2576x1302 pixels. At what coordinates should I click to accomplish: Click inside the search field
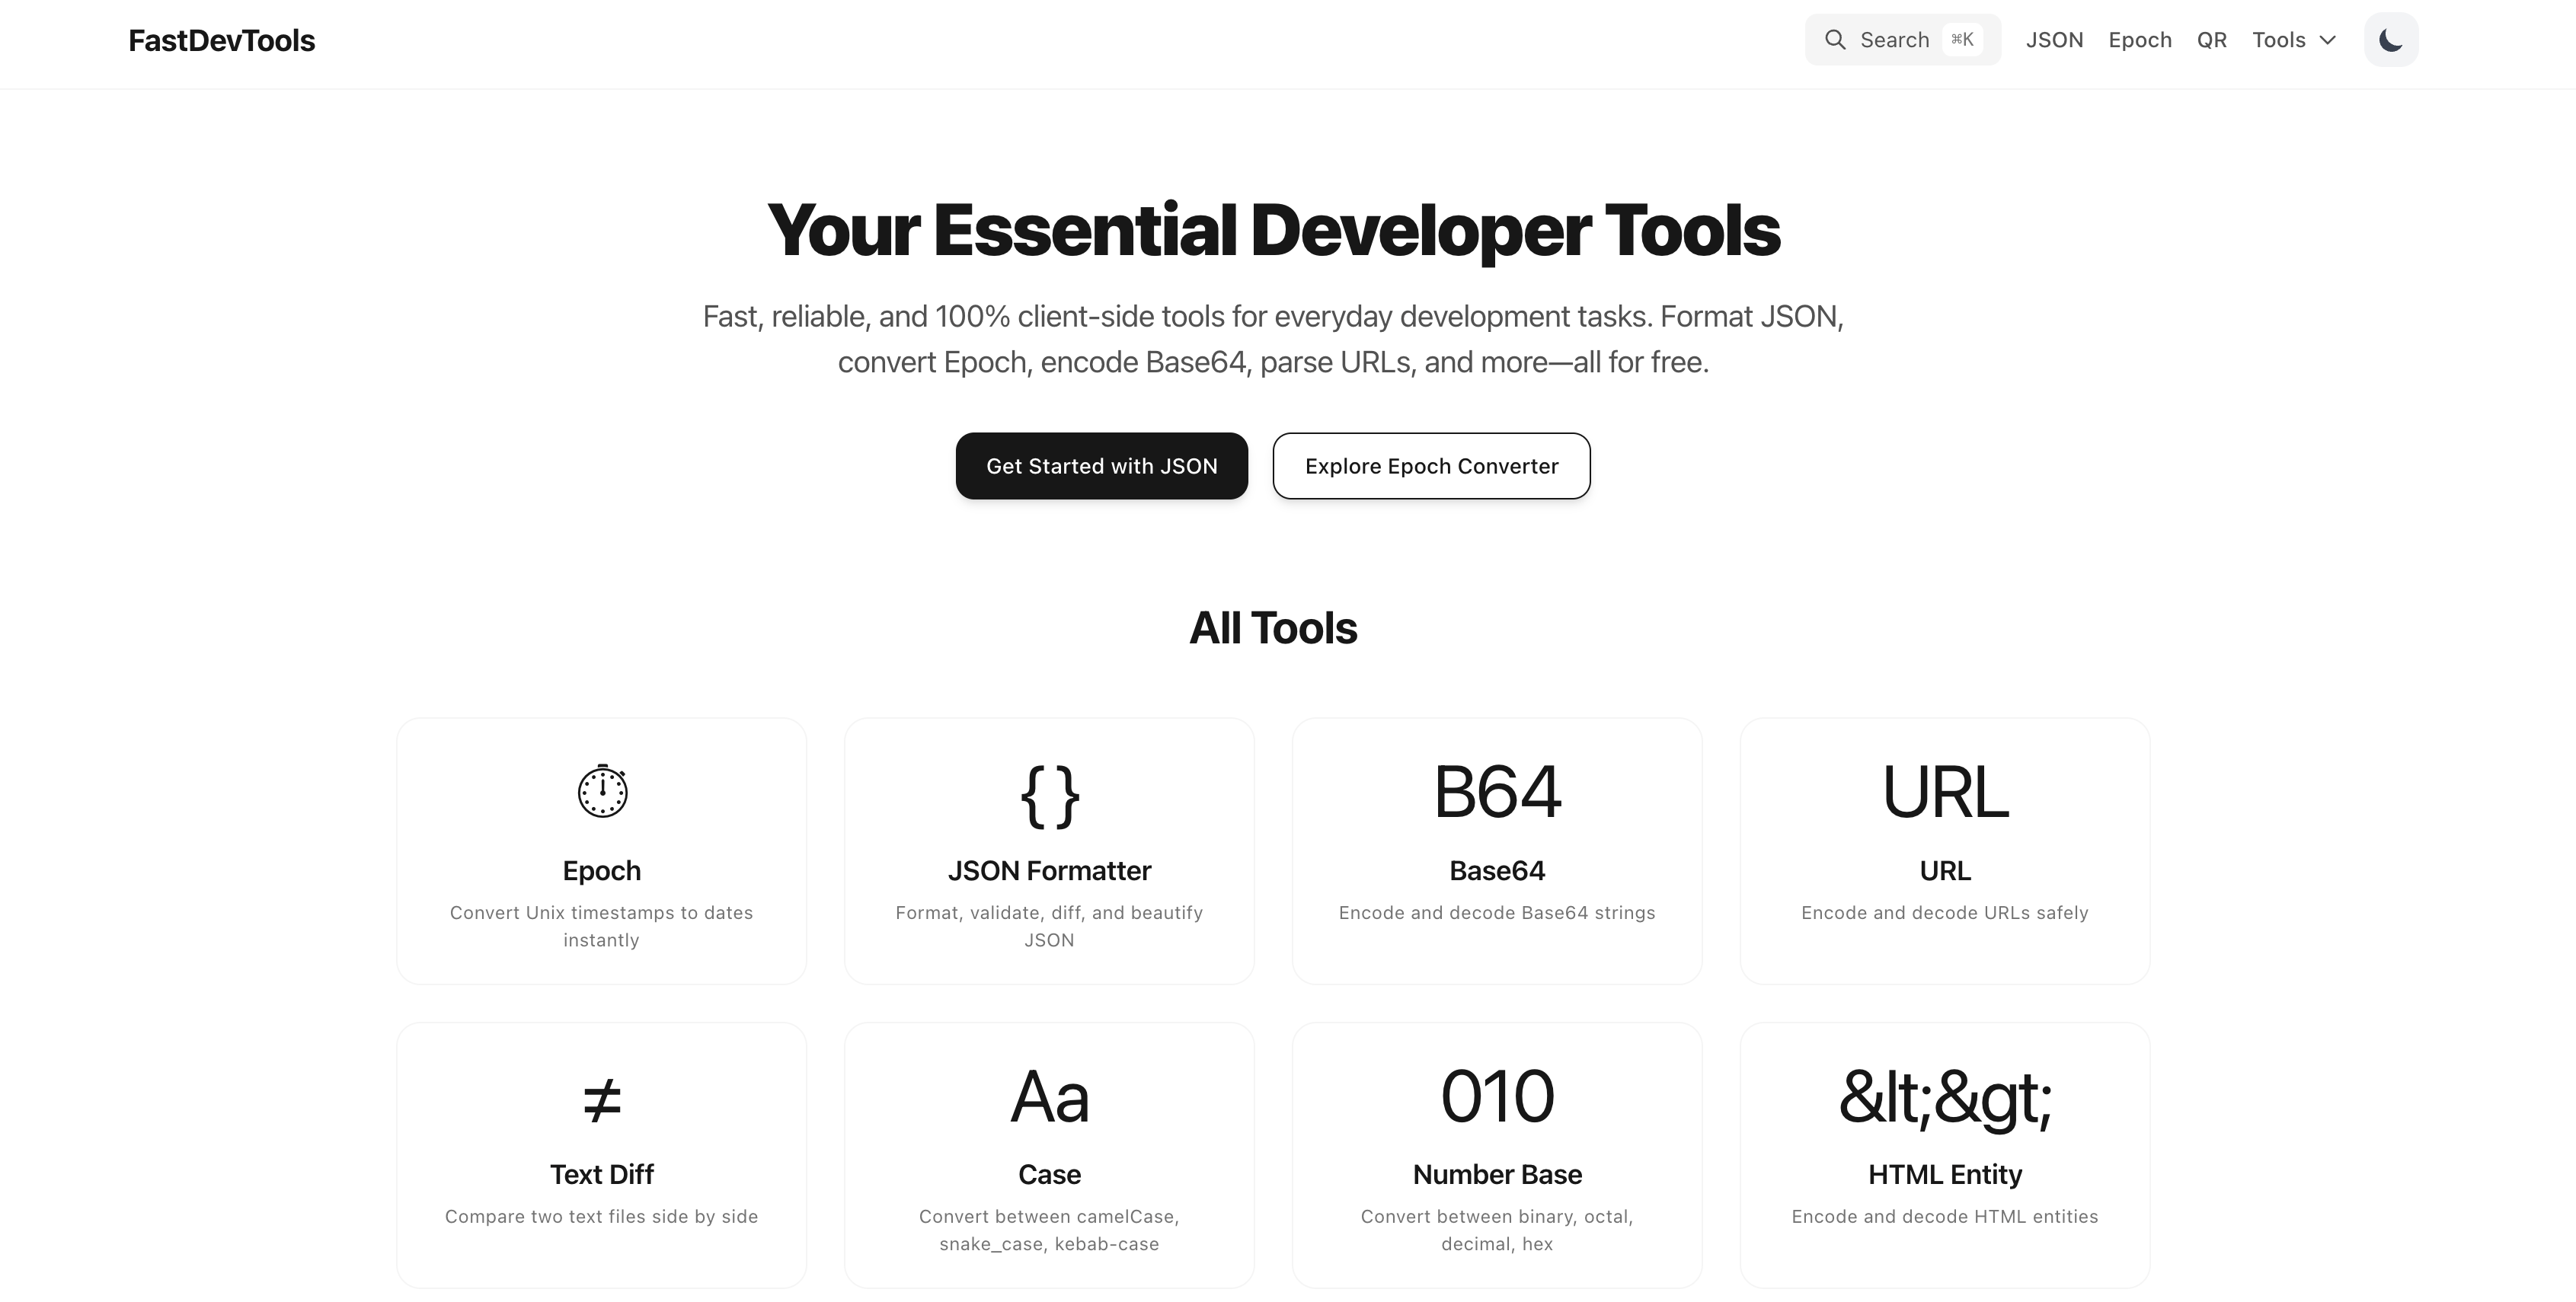pyautogui.click(x=1900, y=39)
